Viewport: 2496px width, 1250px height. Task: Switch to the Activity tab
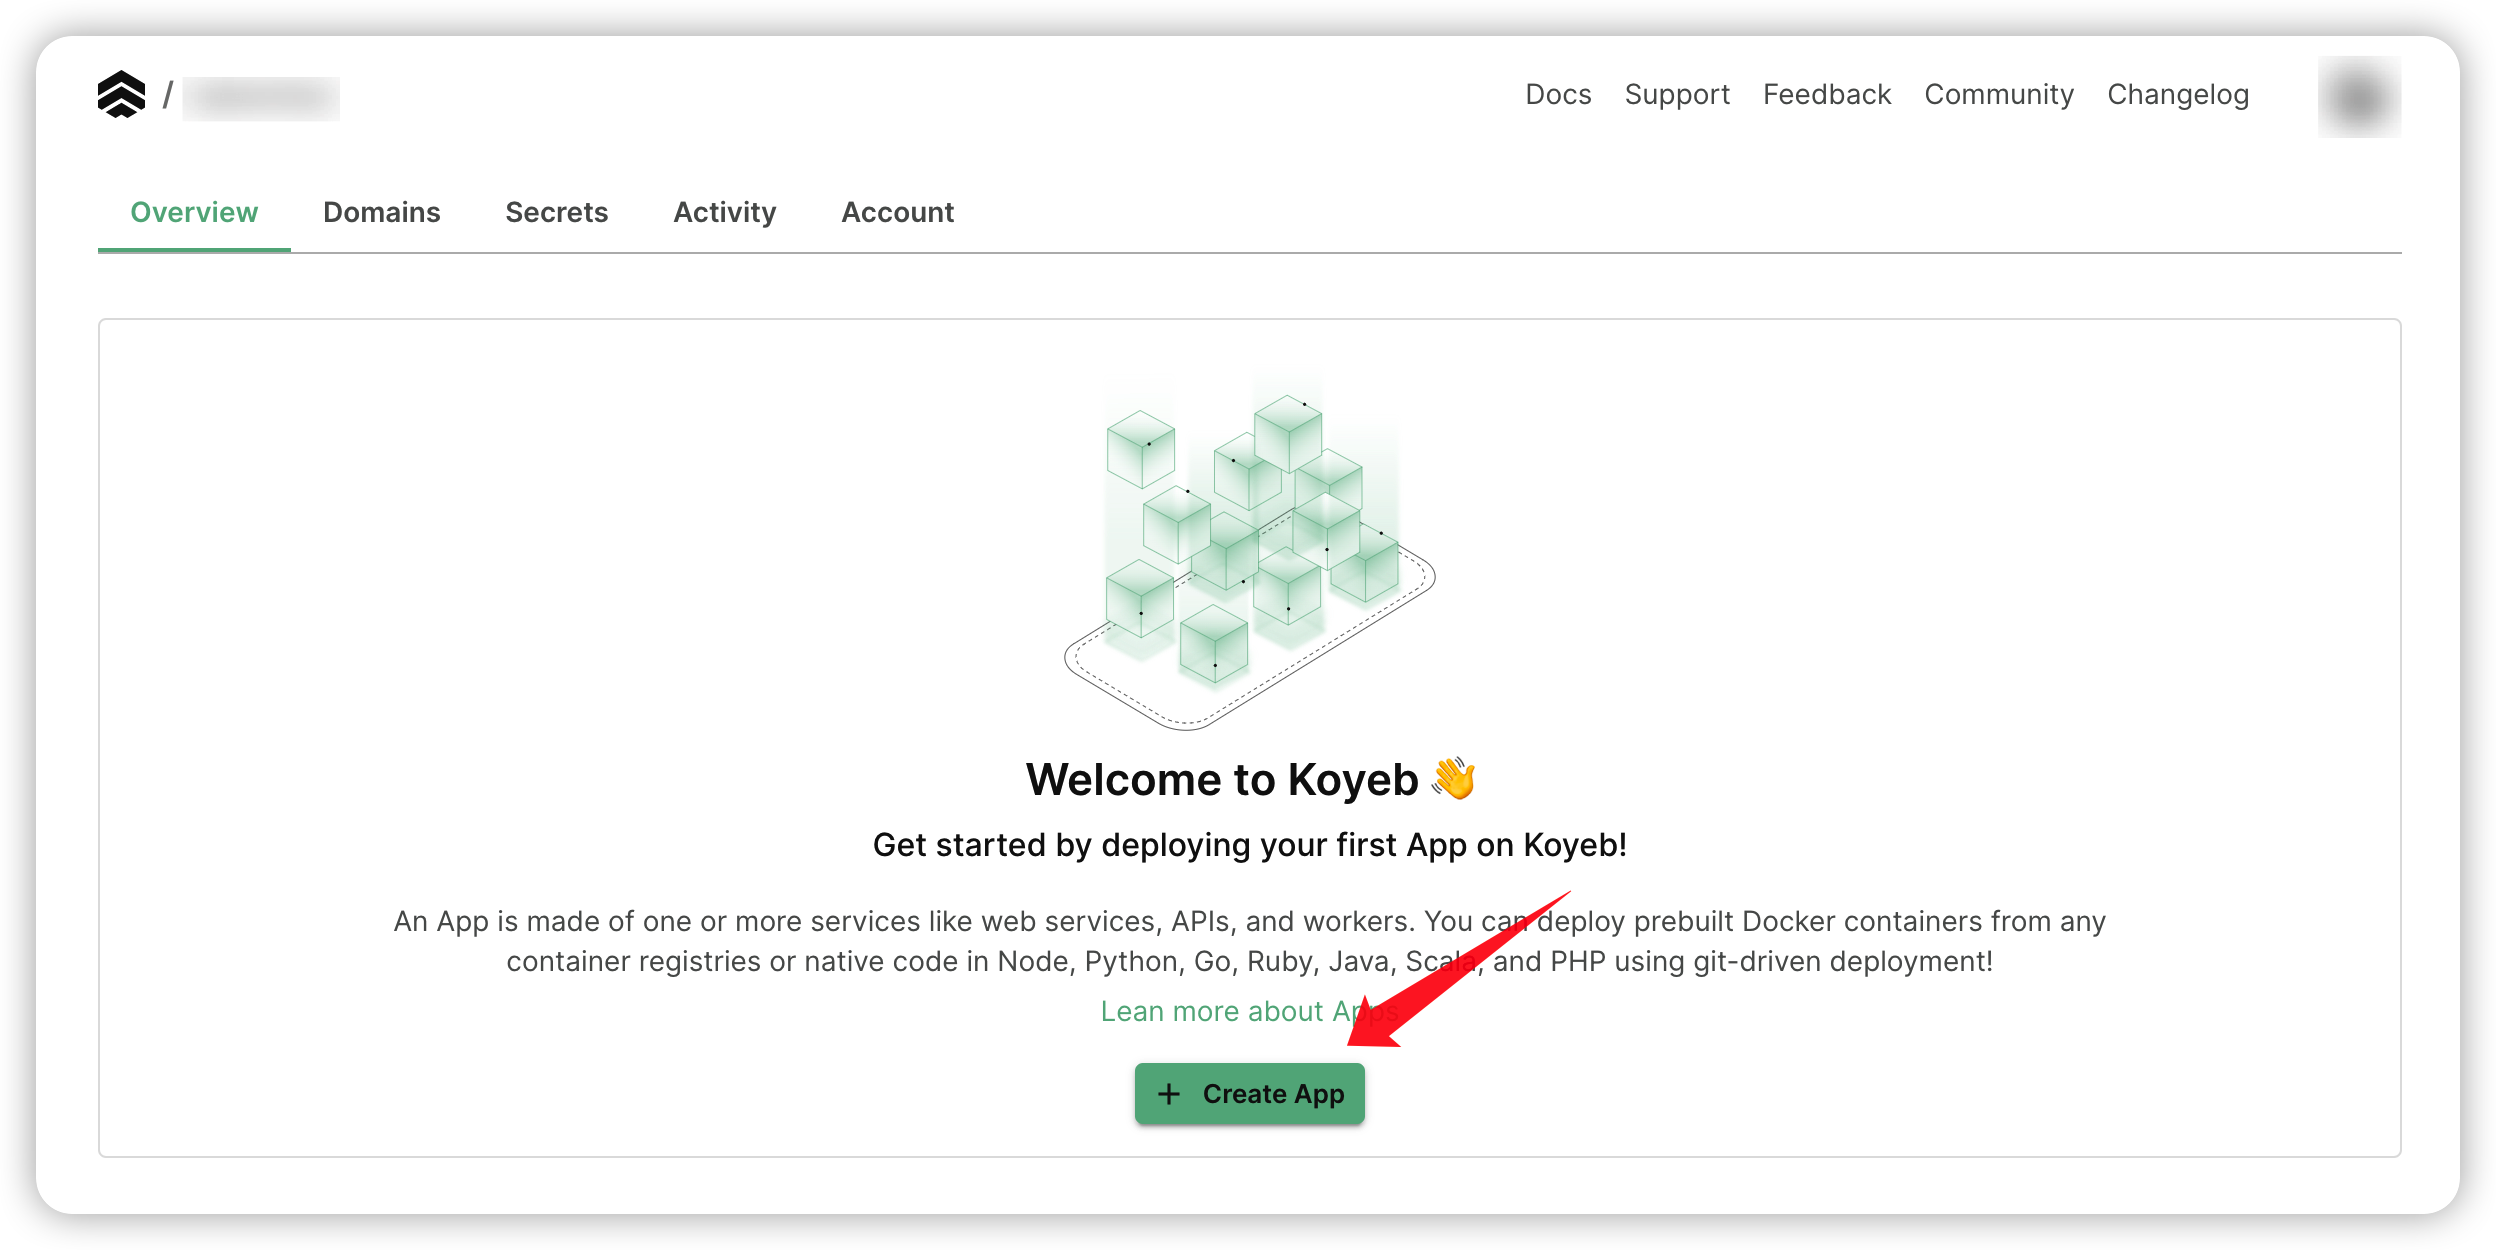(725, 212)
